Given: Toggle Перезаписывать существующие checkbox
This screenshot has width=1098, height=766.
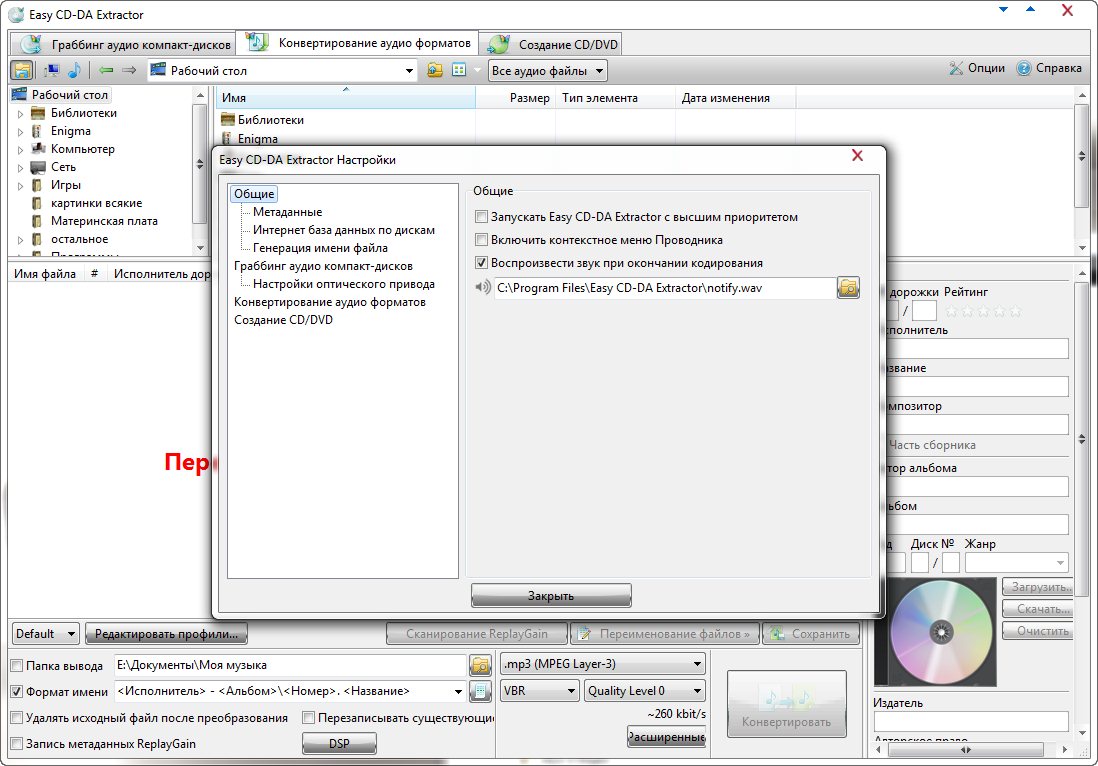Looking at the screenshot, I should pos(308,718).
